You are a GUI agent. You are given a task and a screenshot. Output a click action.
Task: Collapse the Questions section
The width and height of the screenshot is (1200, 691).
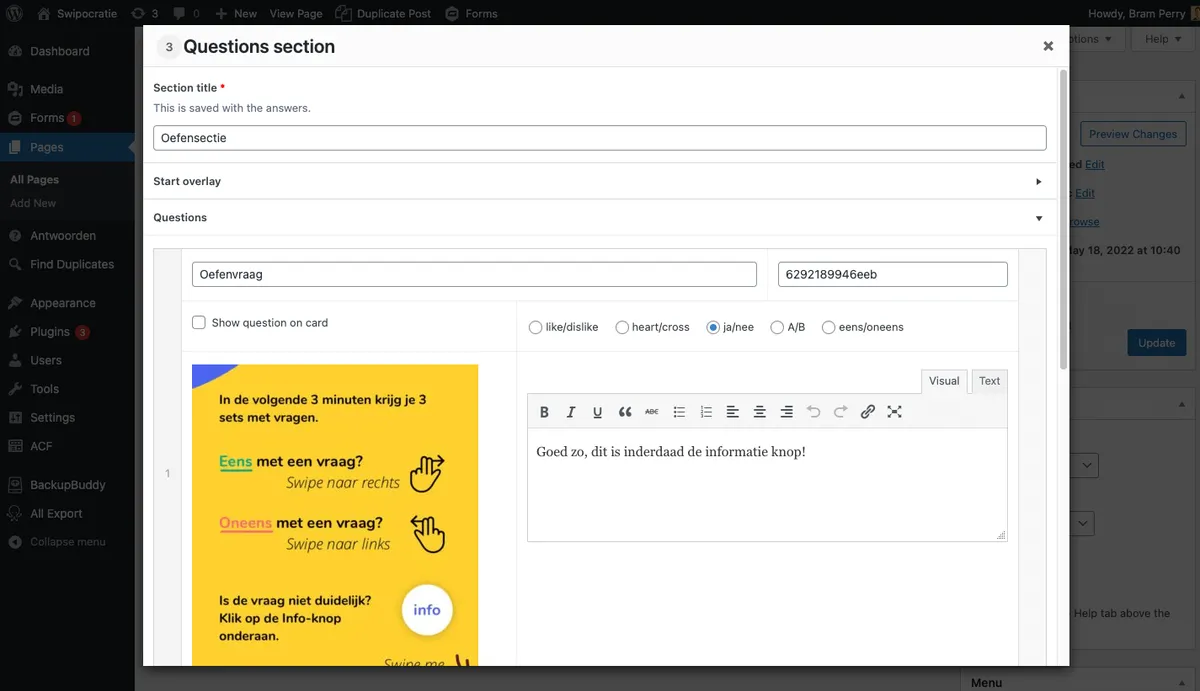click(x=1038, y=218)
